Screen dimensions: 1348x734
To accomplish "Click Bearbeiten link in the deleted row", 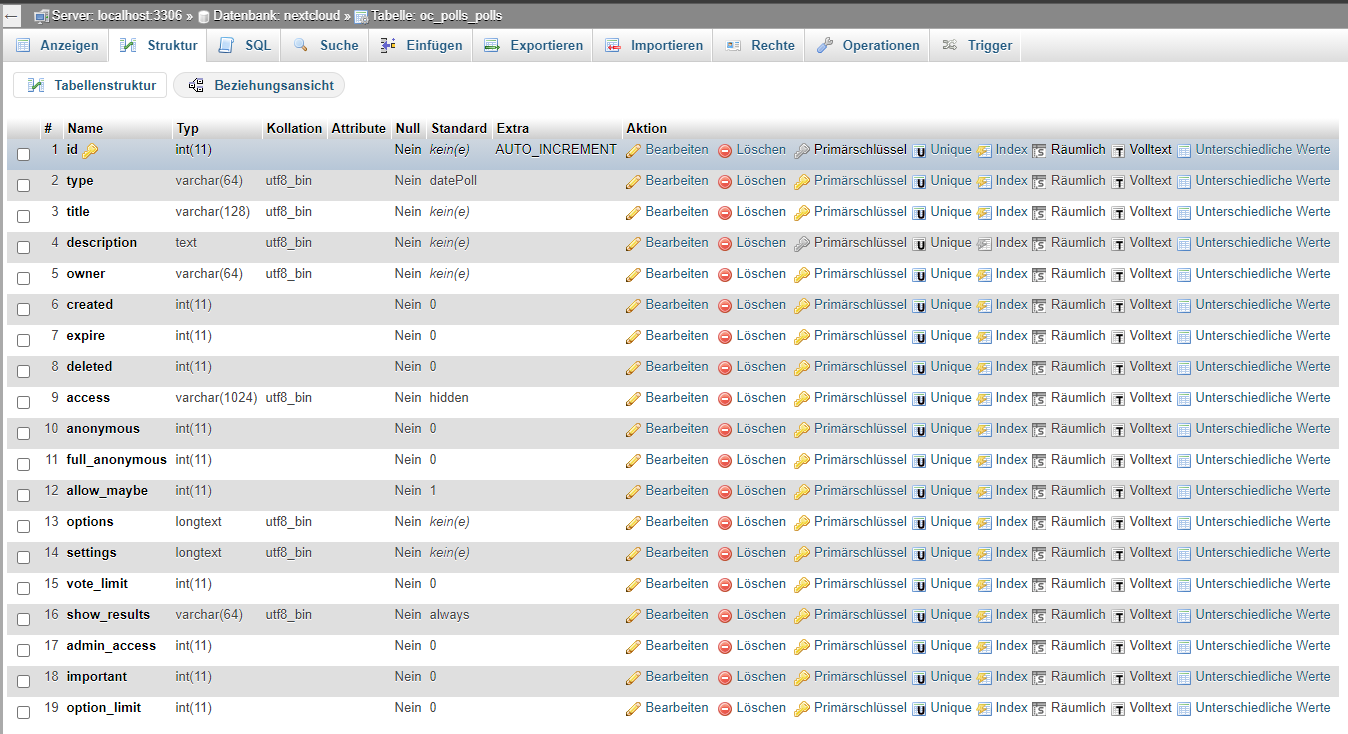I will (677, 367).
